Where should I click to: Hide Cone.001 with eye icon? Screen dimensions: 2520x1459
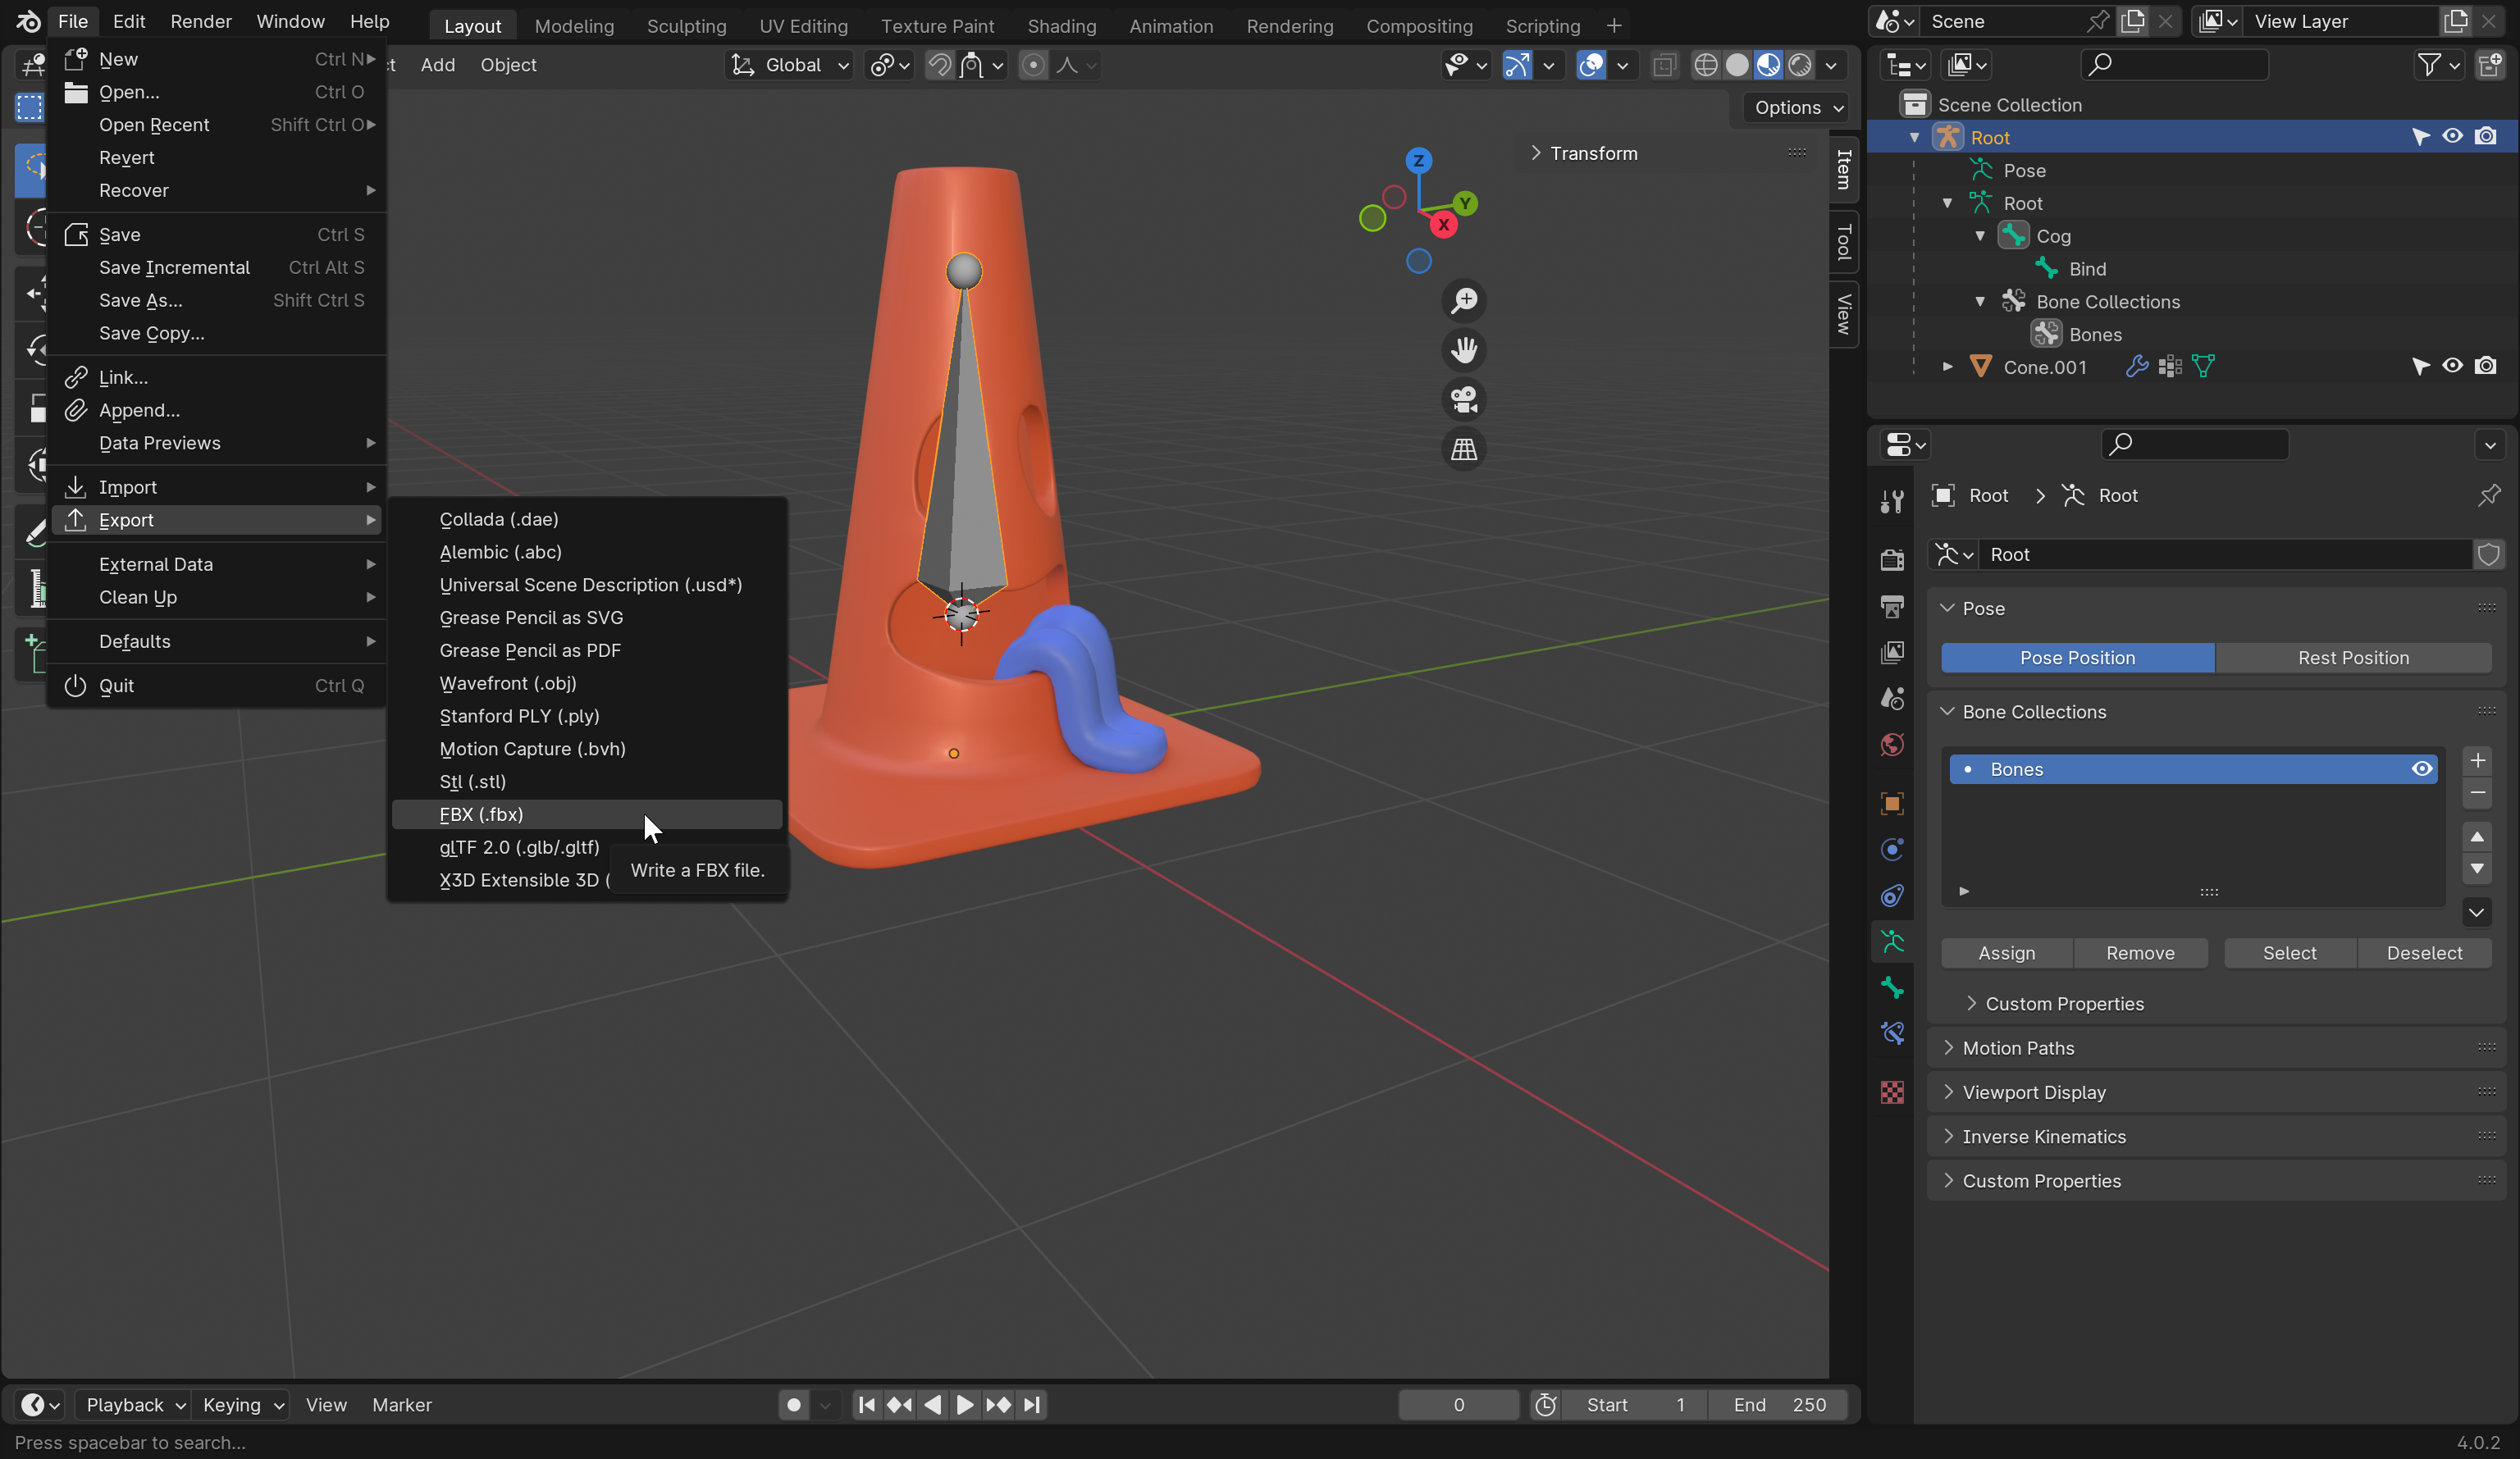coord(2452,366)
